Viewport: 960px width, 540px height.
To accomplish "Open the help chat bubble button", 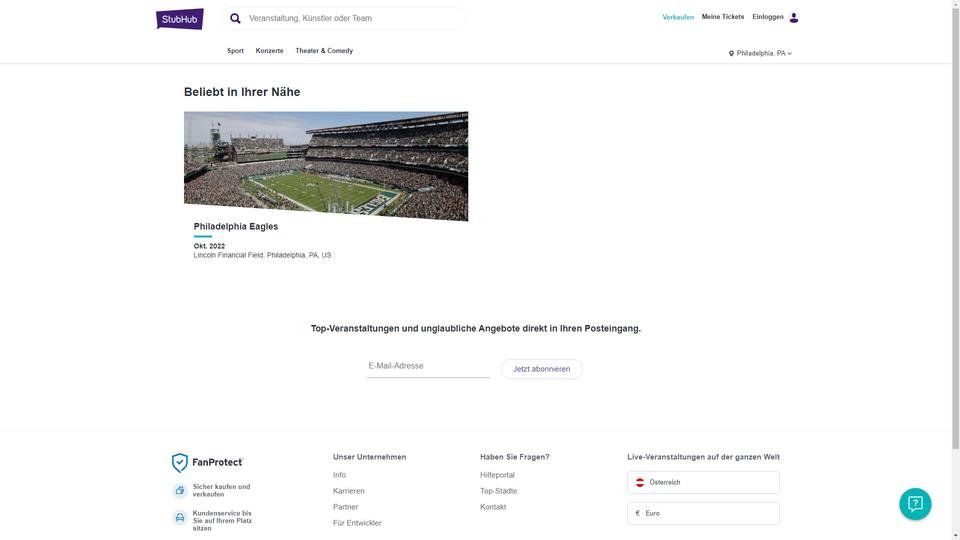I will [915, 504].
